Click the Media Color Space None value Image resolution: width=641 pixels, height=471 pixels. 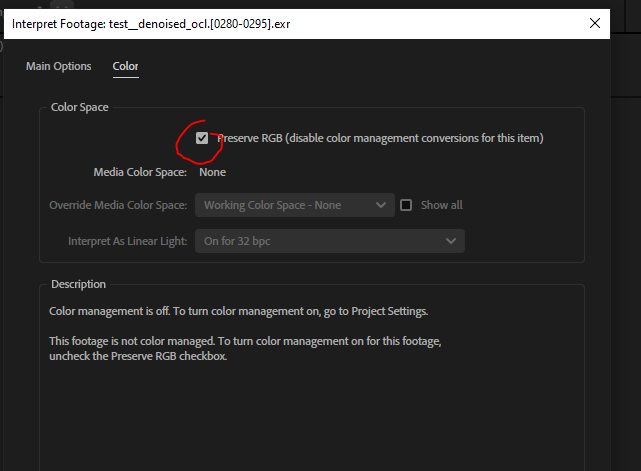[212, 172]
